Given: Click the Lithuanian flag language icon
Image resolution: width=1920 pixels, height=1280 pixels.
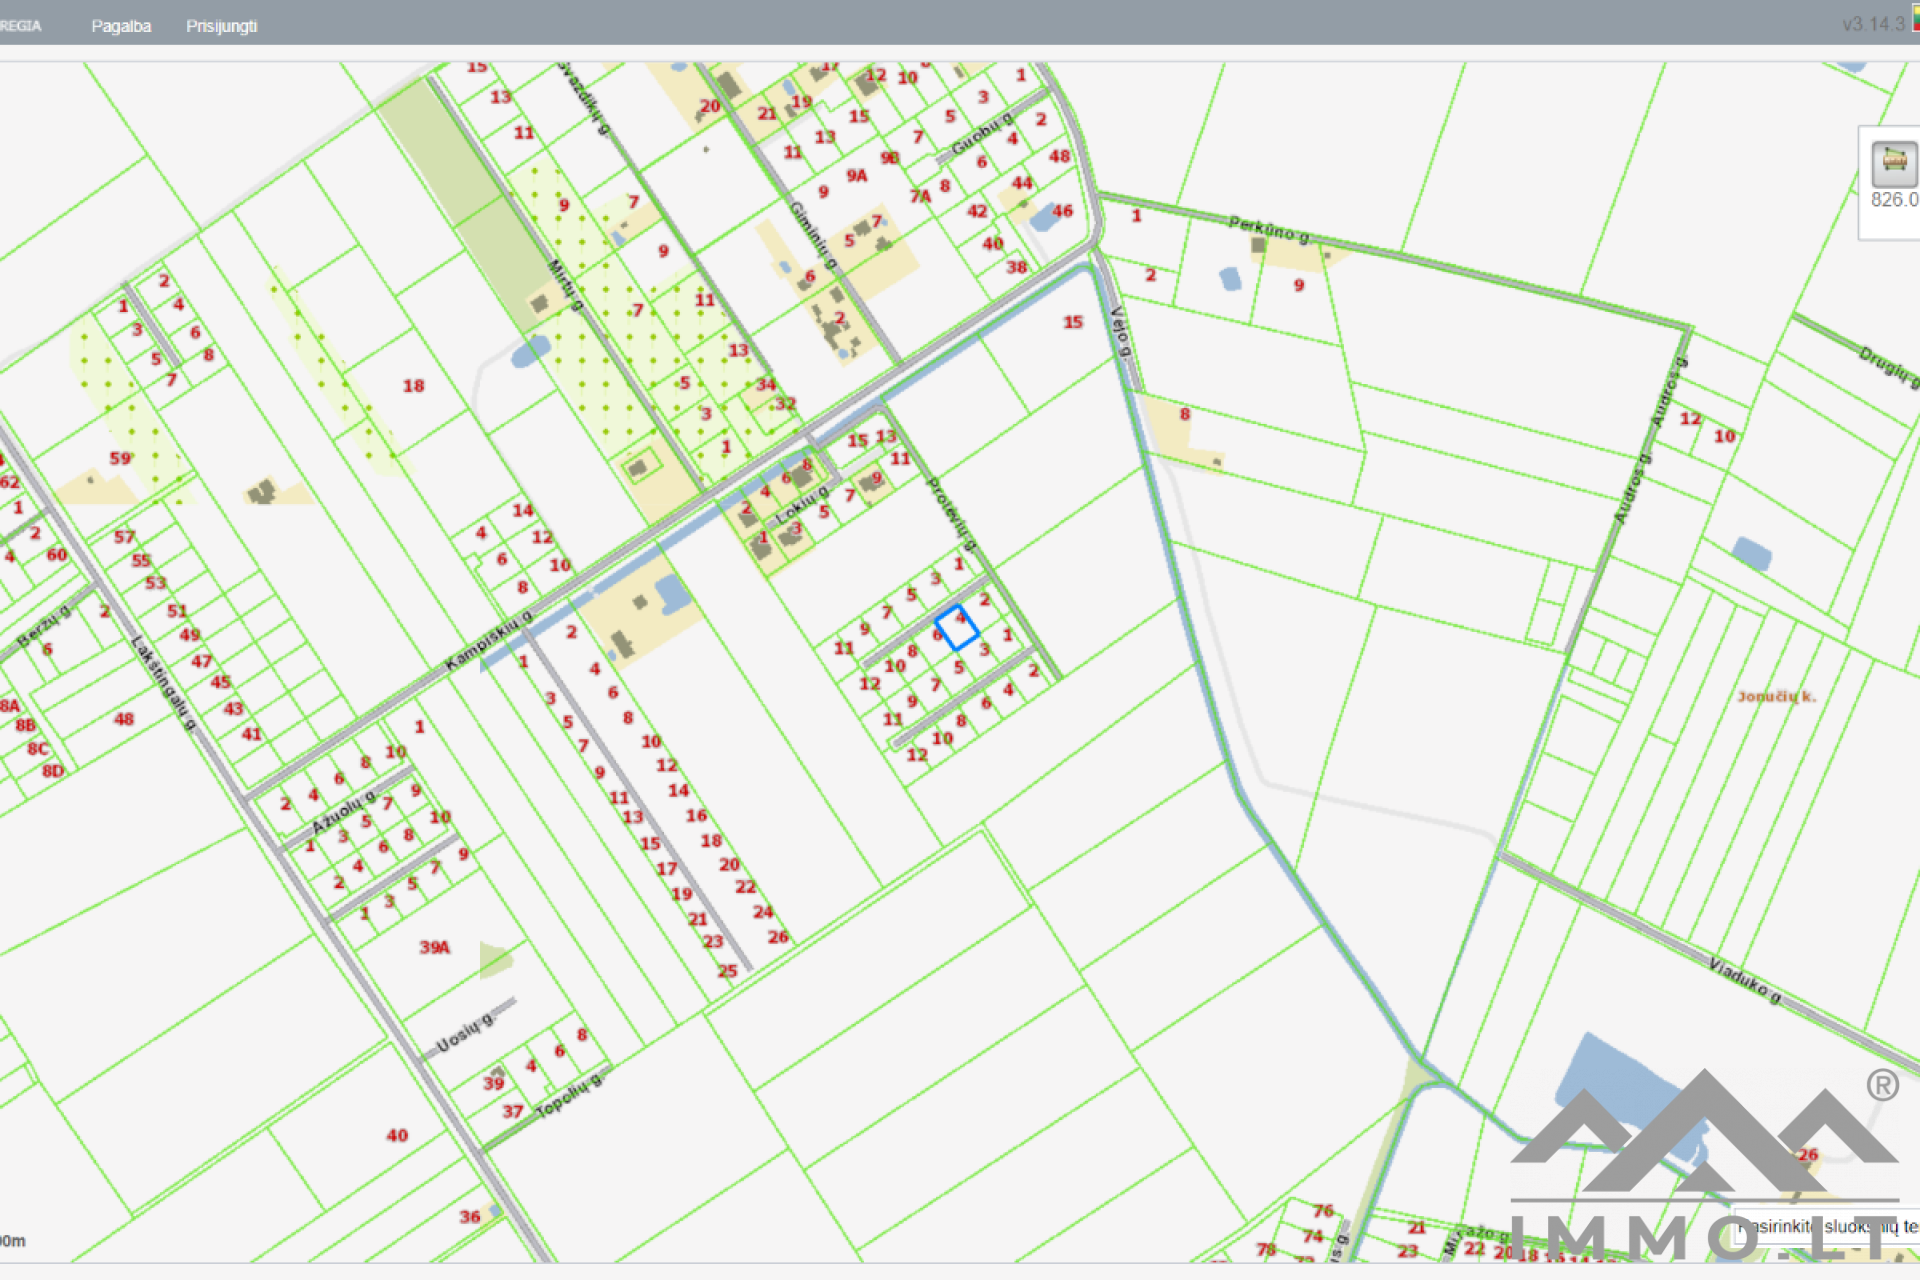Looking at the screenshot, I should 1915,18.
